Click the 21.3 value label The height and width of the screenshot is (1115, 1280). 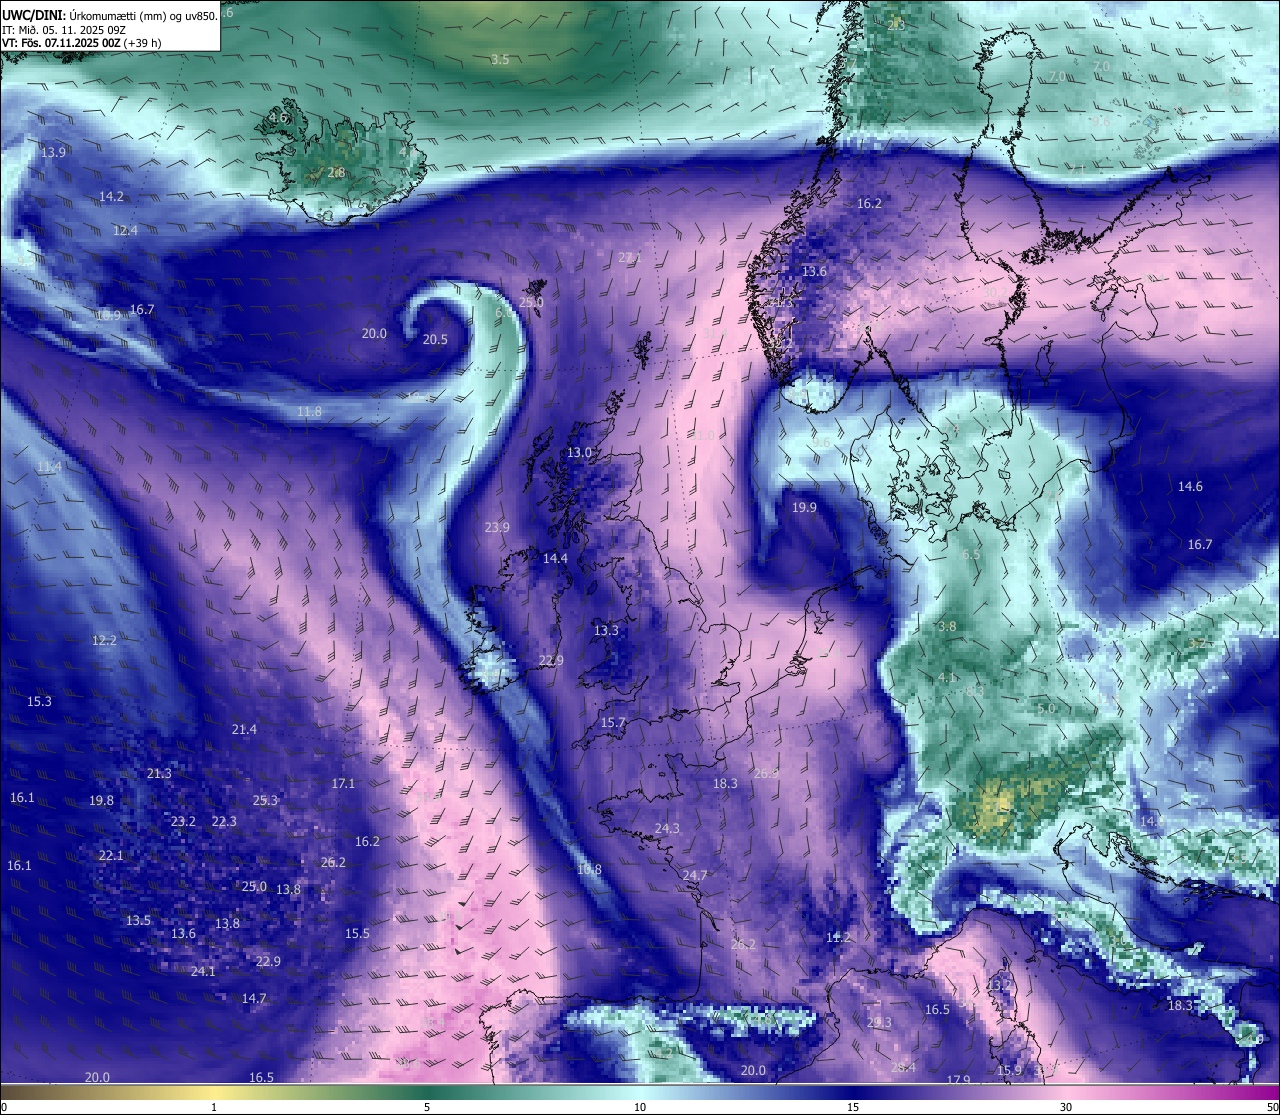pos(159,774)
